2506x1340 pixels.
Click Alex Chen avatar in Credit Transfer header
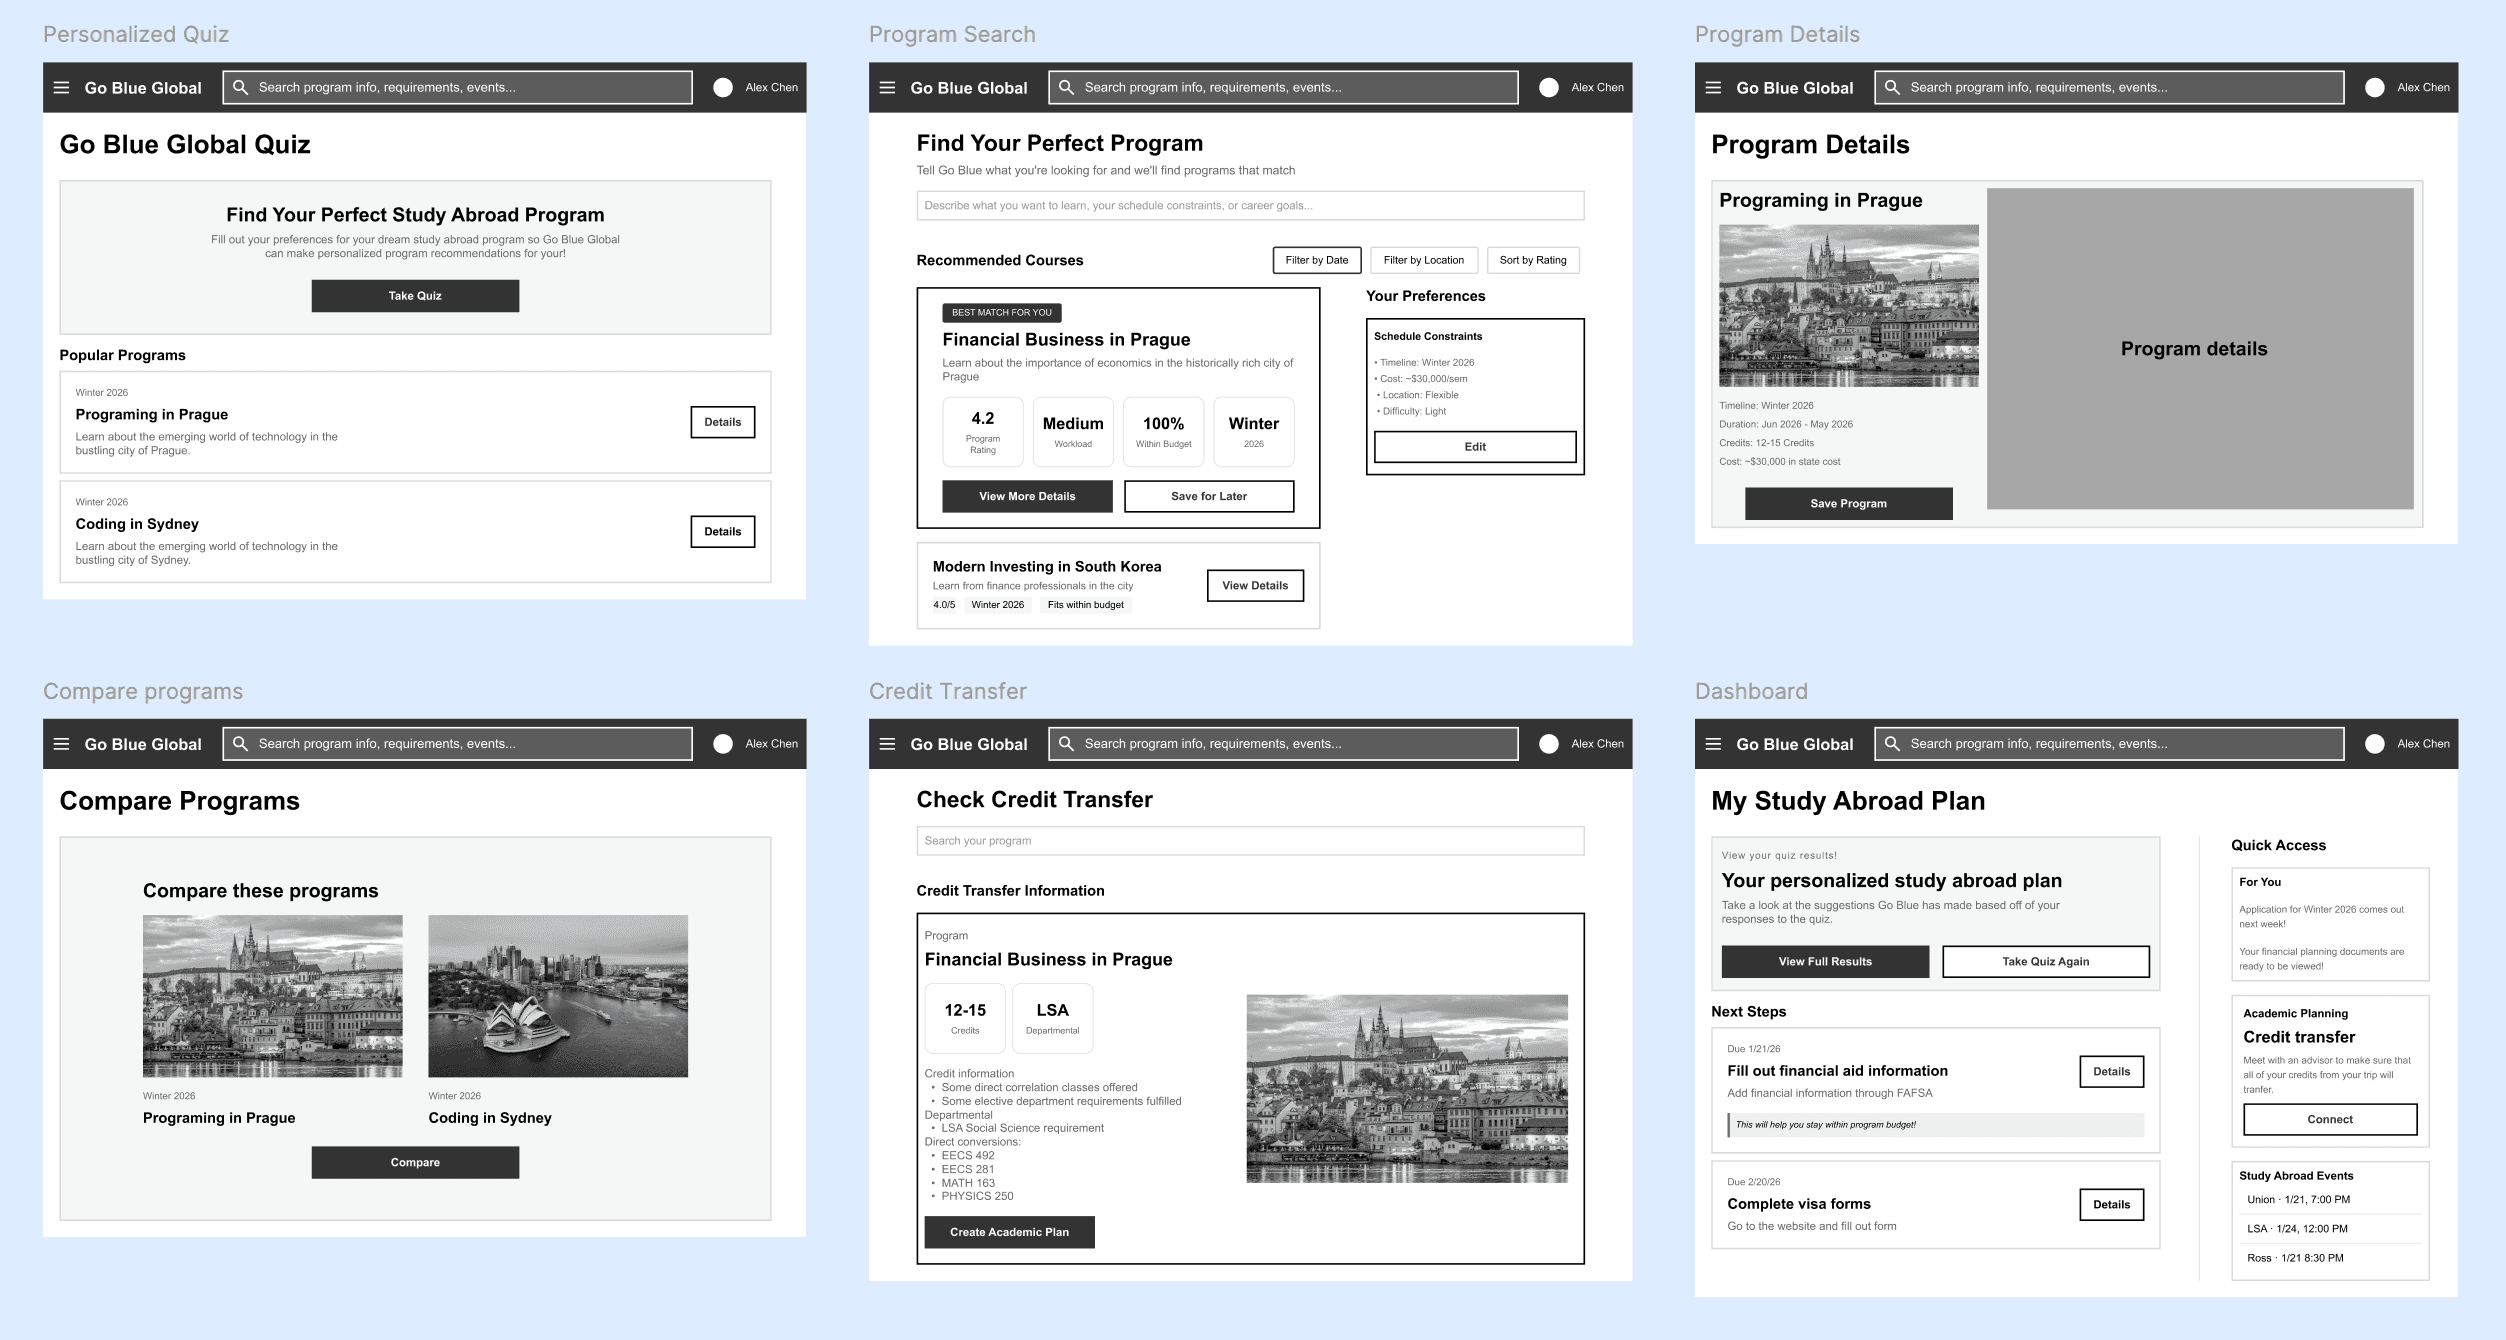coord(1548,744)
